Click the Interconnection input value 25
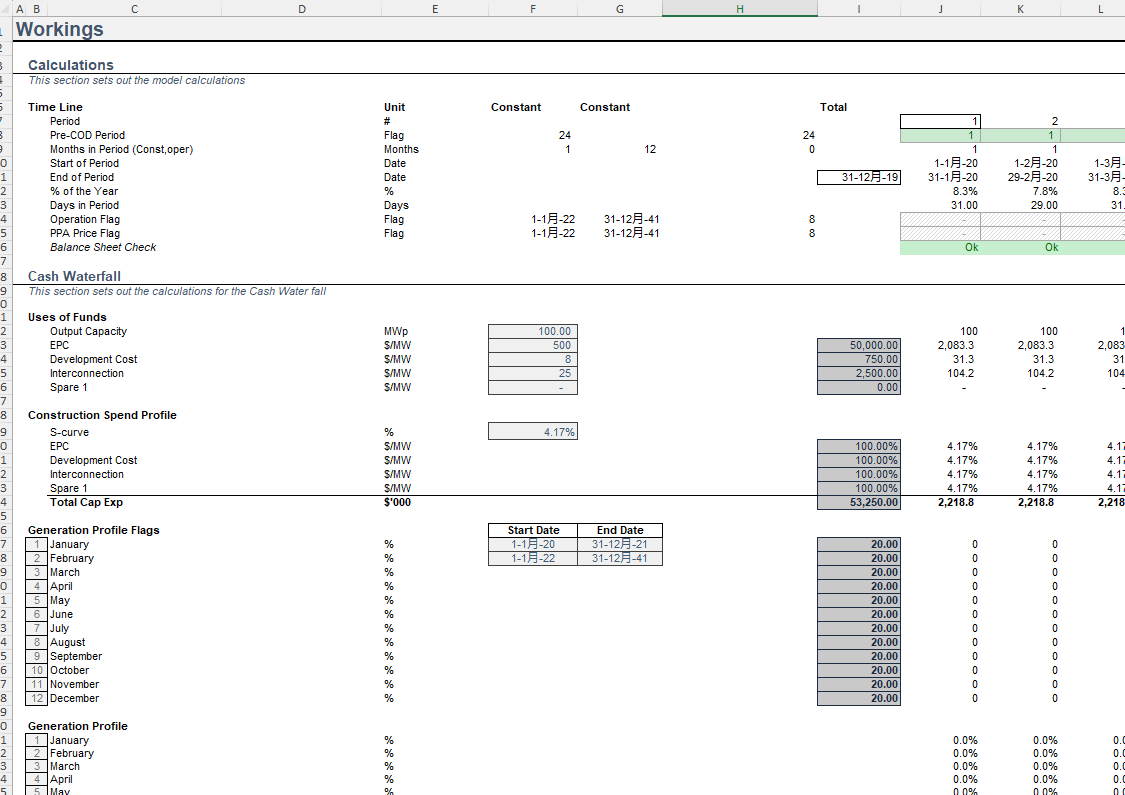The width and height of the screenshot is (1125, 795). [532, 373]
